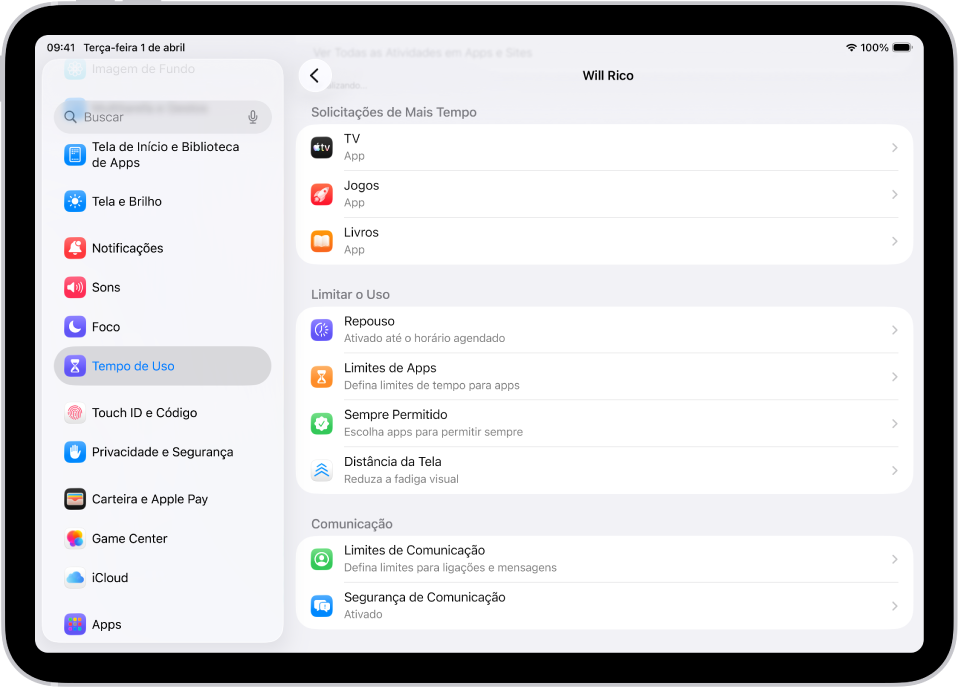958x689 pixels.
Task: Select Game Center in sidebar
Action: [x=163, y=538]
